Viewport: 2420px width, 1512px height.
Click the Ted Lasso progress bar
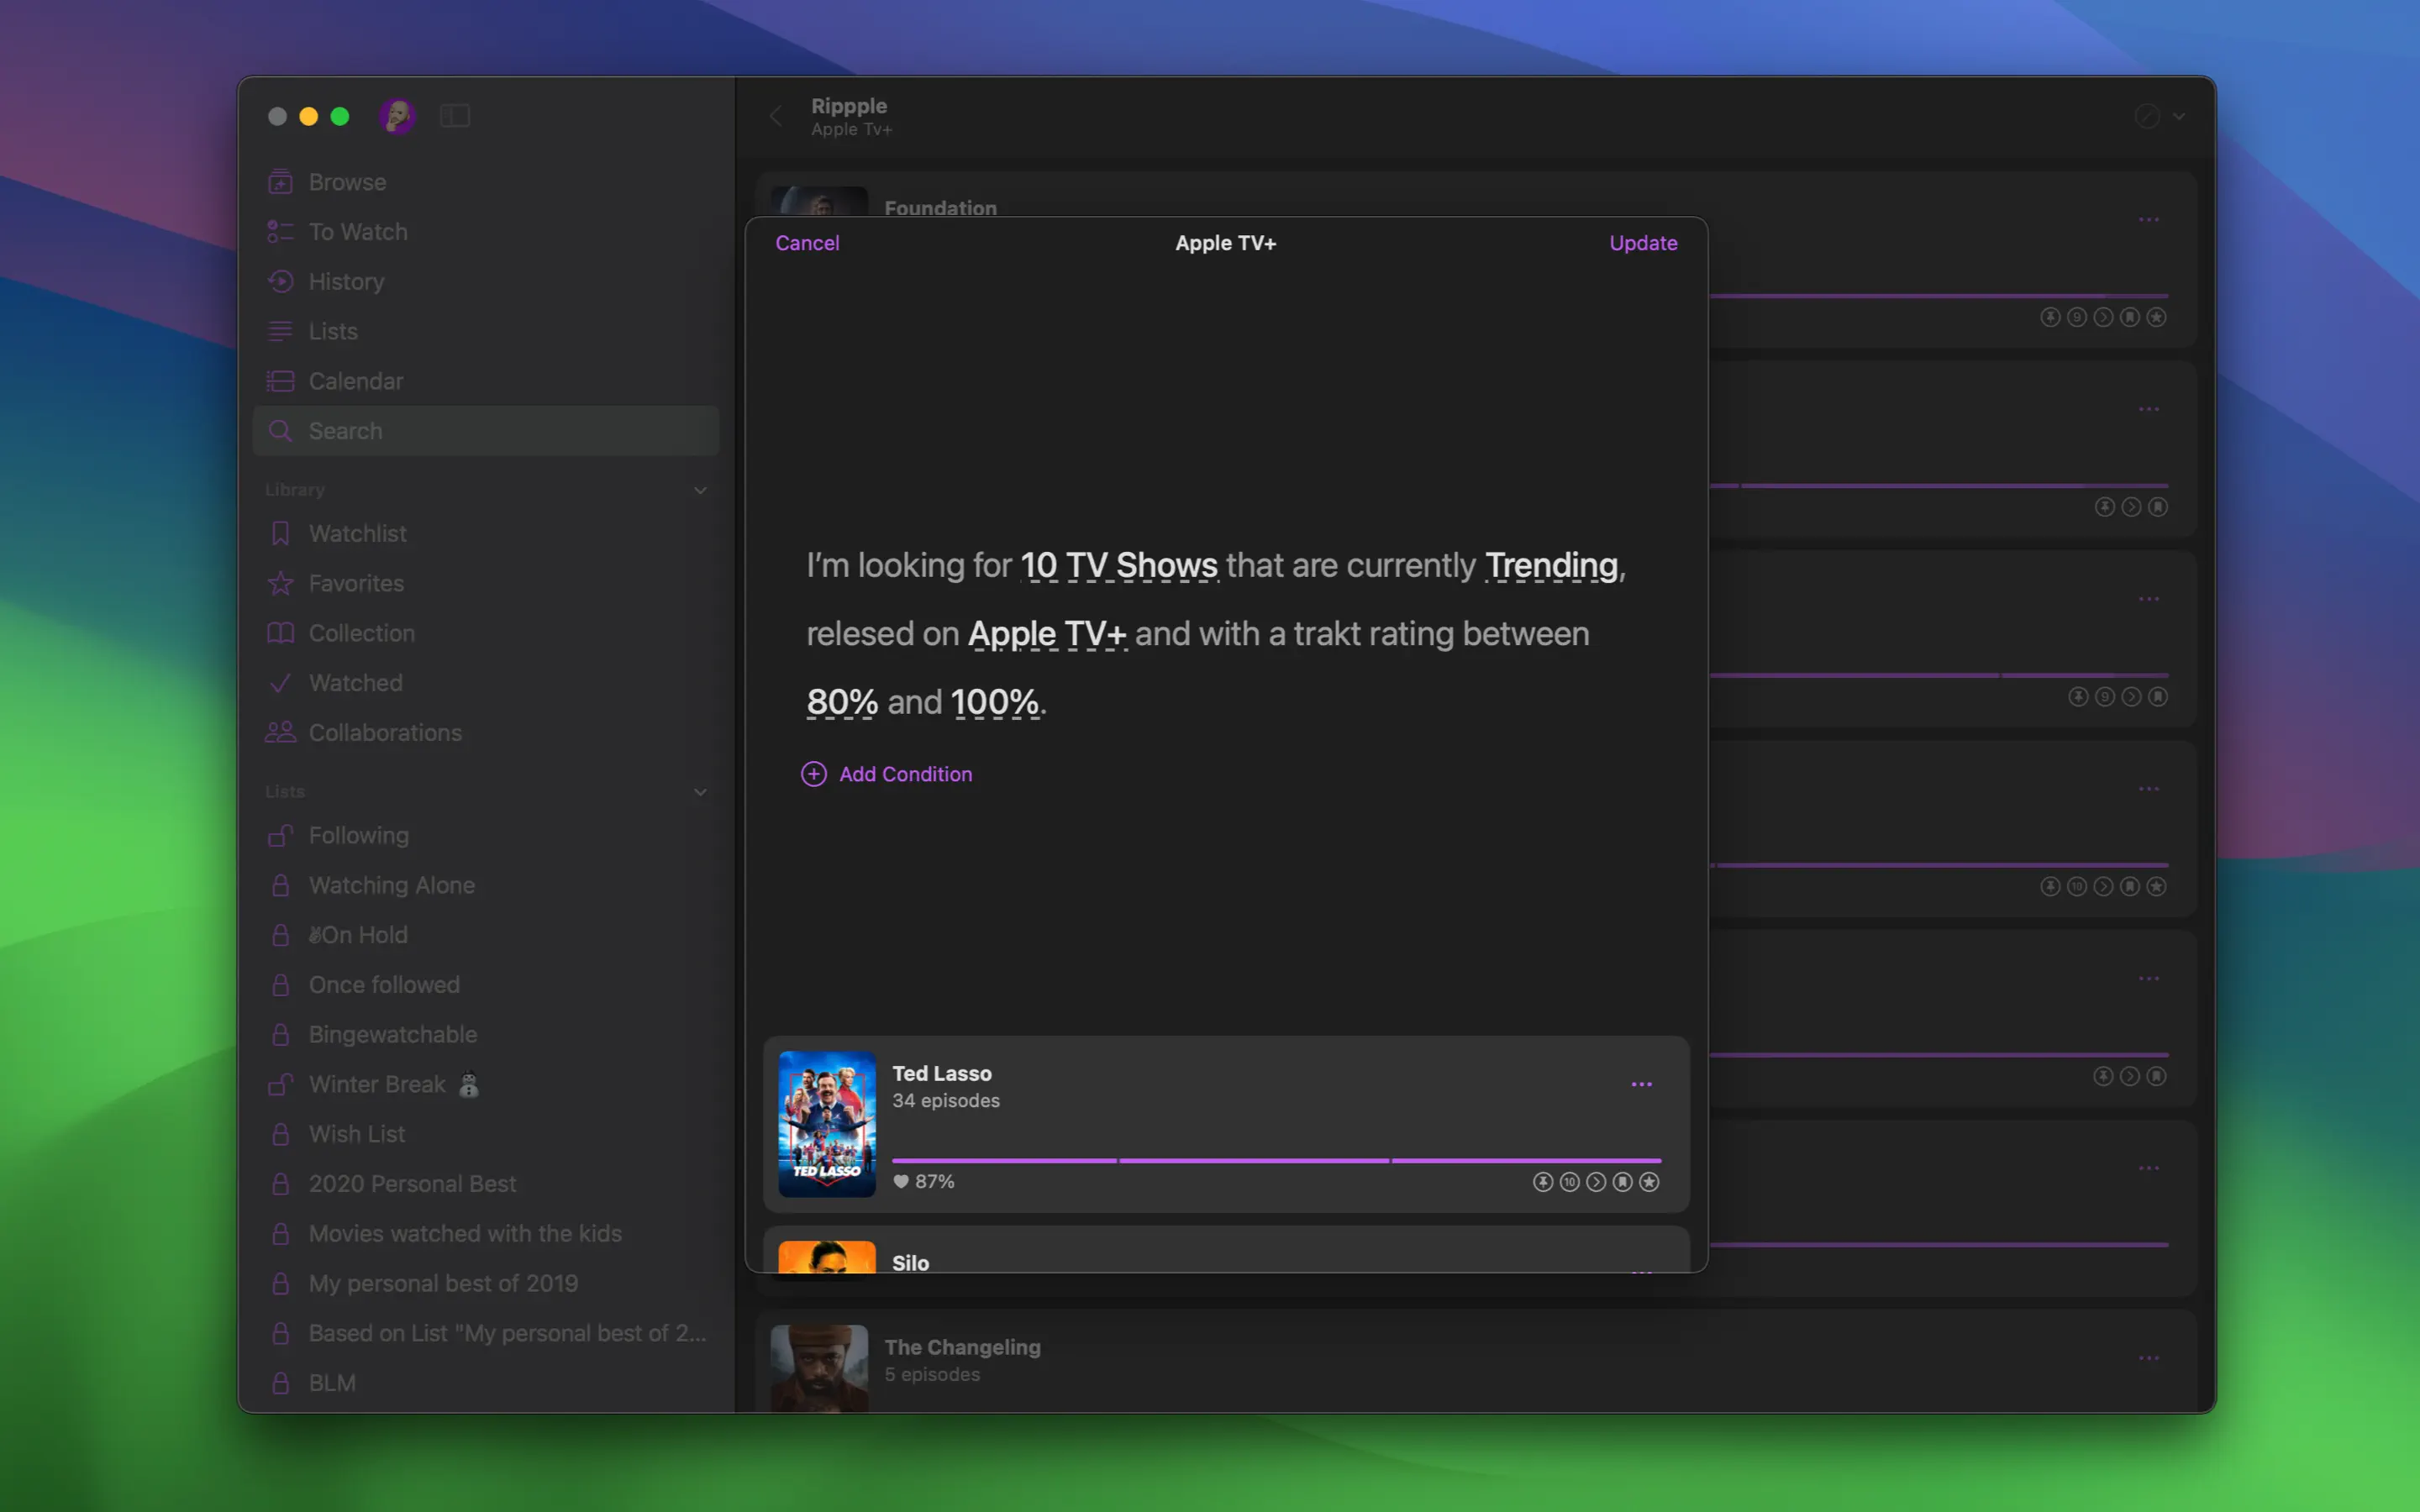[1276, 1160]
